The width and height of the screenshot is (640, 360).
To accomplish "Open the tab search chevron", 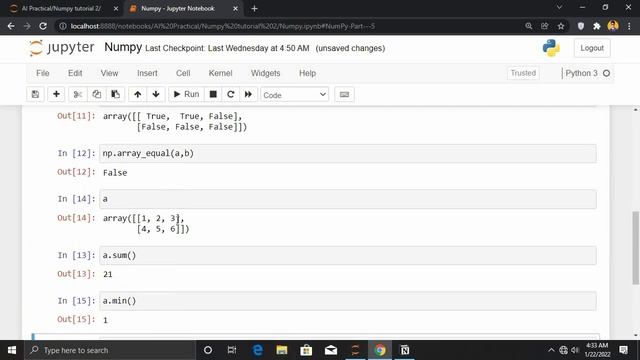I will [559, 7].
